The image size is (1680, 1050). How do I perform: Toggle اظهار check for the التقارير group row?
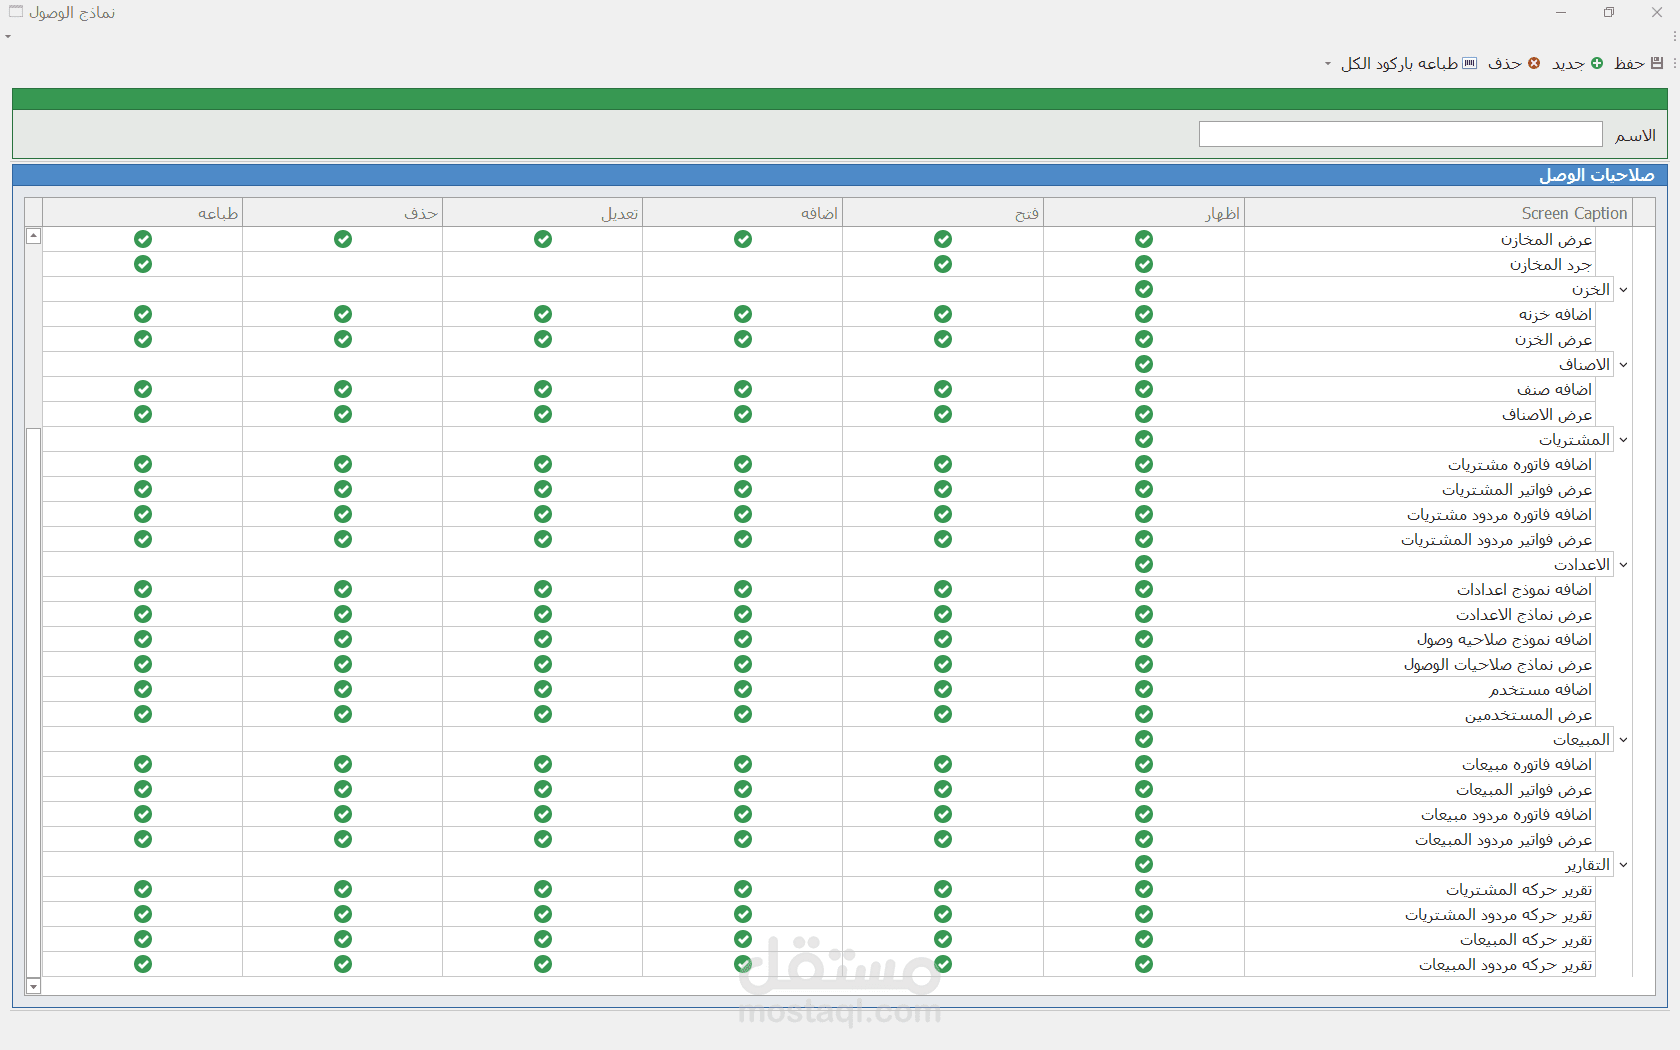1144,864
